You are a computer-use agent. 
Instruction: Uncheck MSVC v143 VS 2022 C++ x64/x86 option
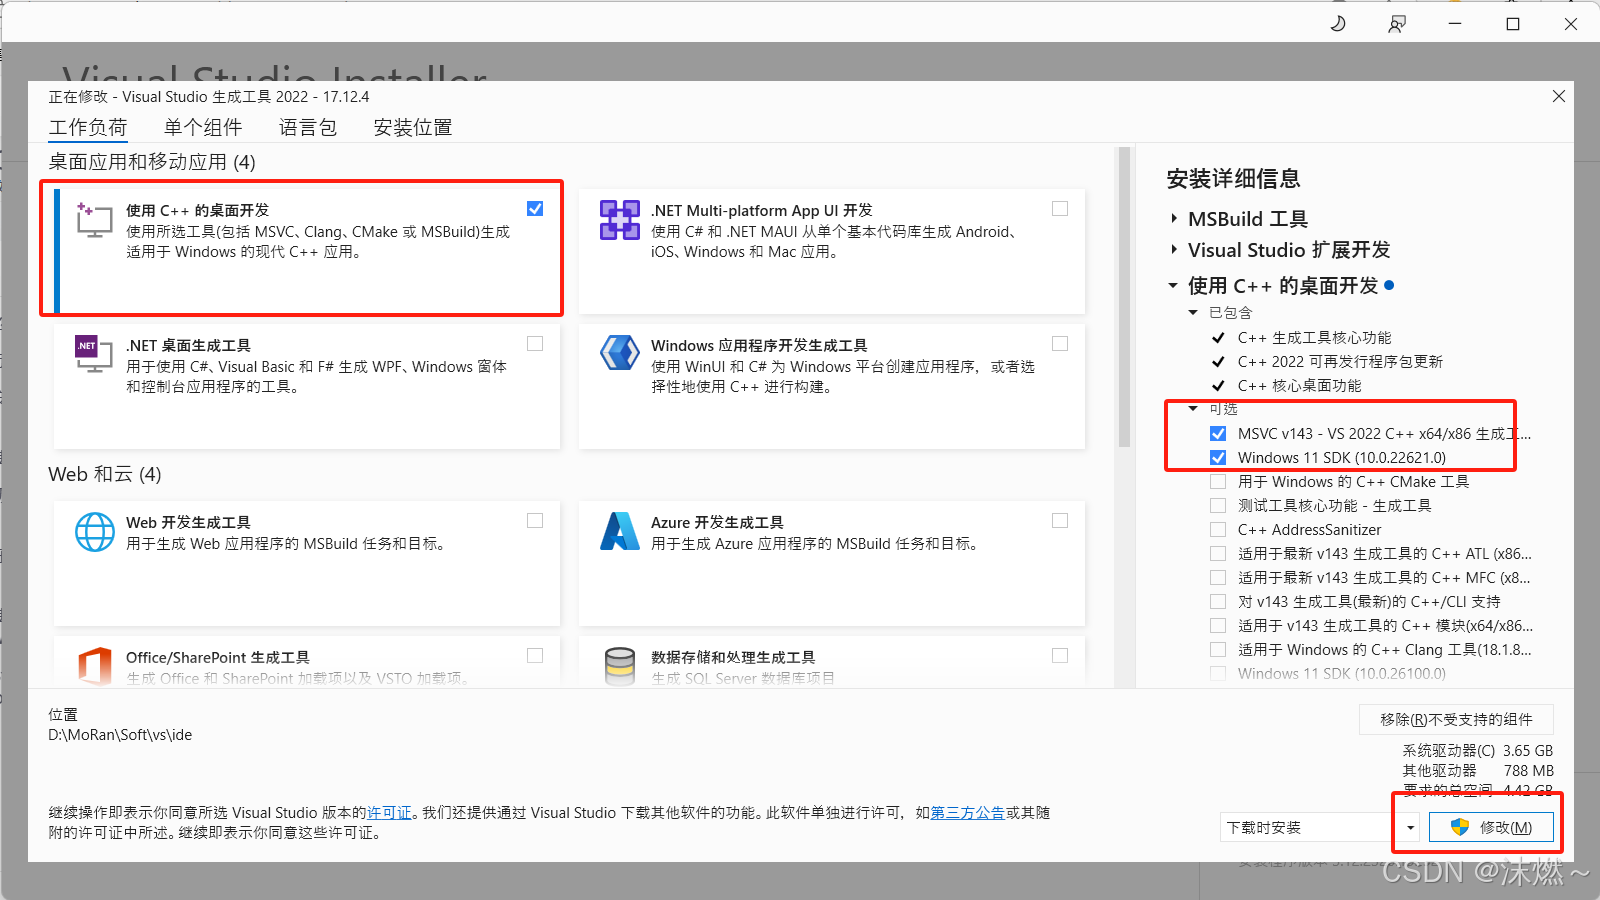[x=1218, y=433]
